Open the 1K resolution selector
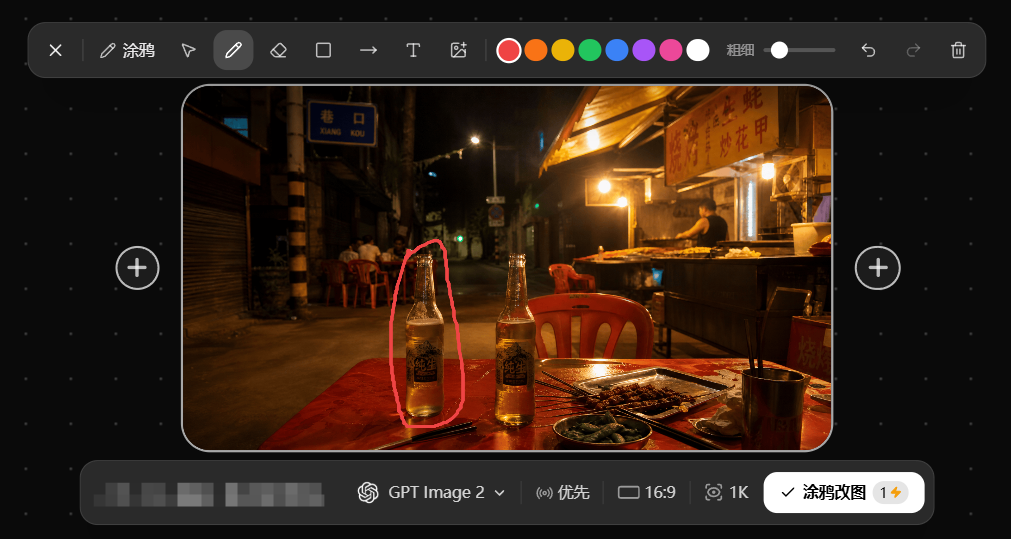Image resolution: width=1011 pixels, height=539 pixels. point(726,493)
